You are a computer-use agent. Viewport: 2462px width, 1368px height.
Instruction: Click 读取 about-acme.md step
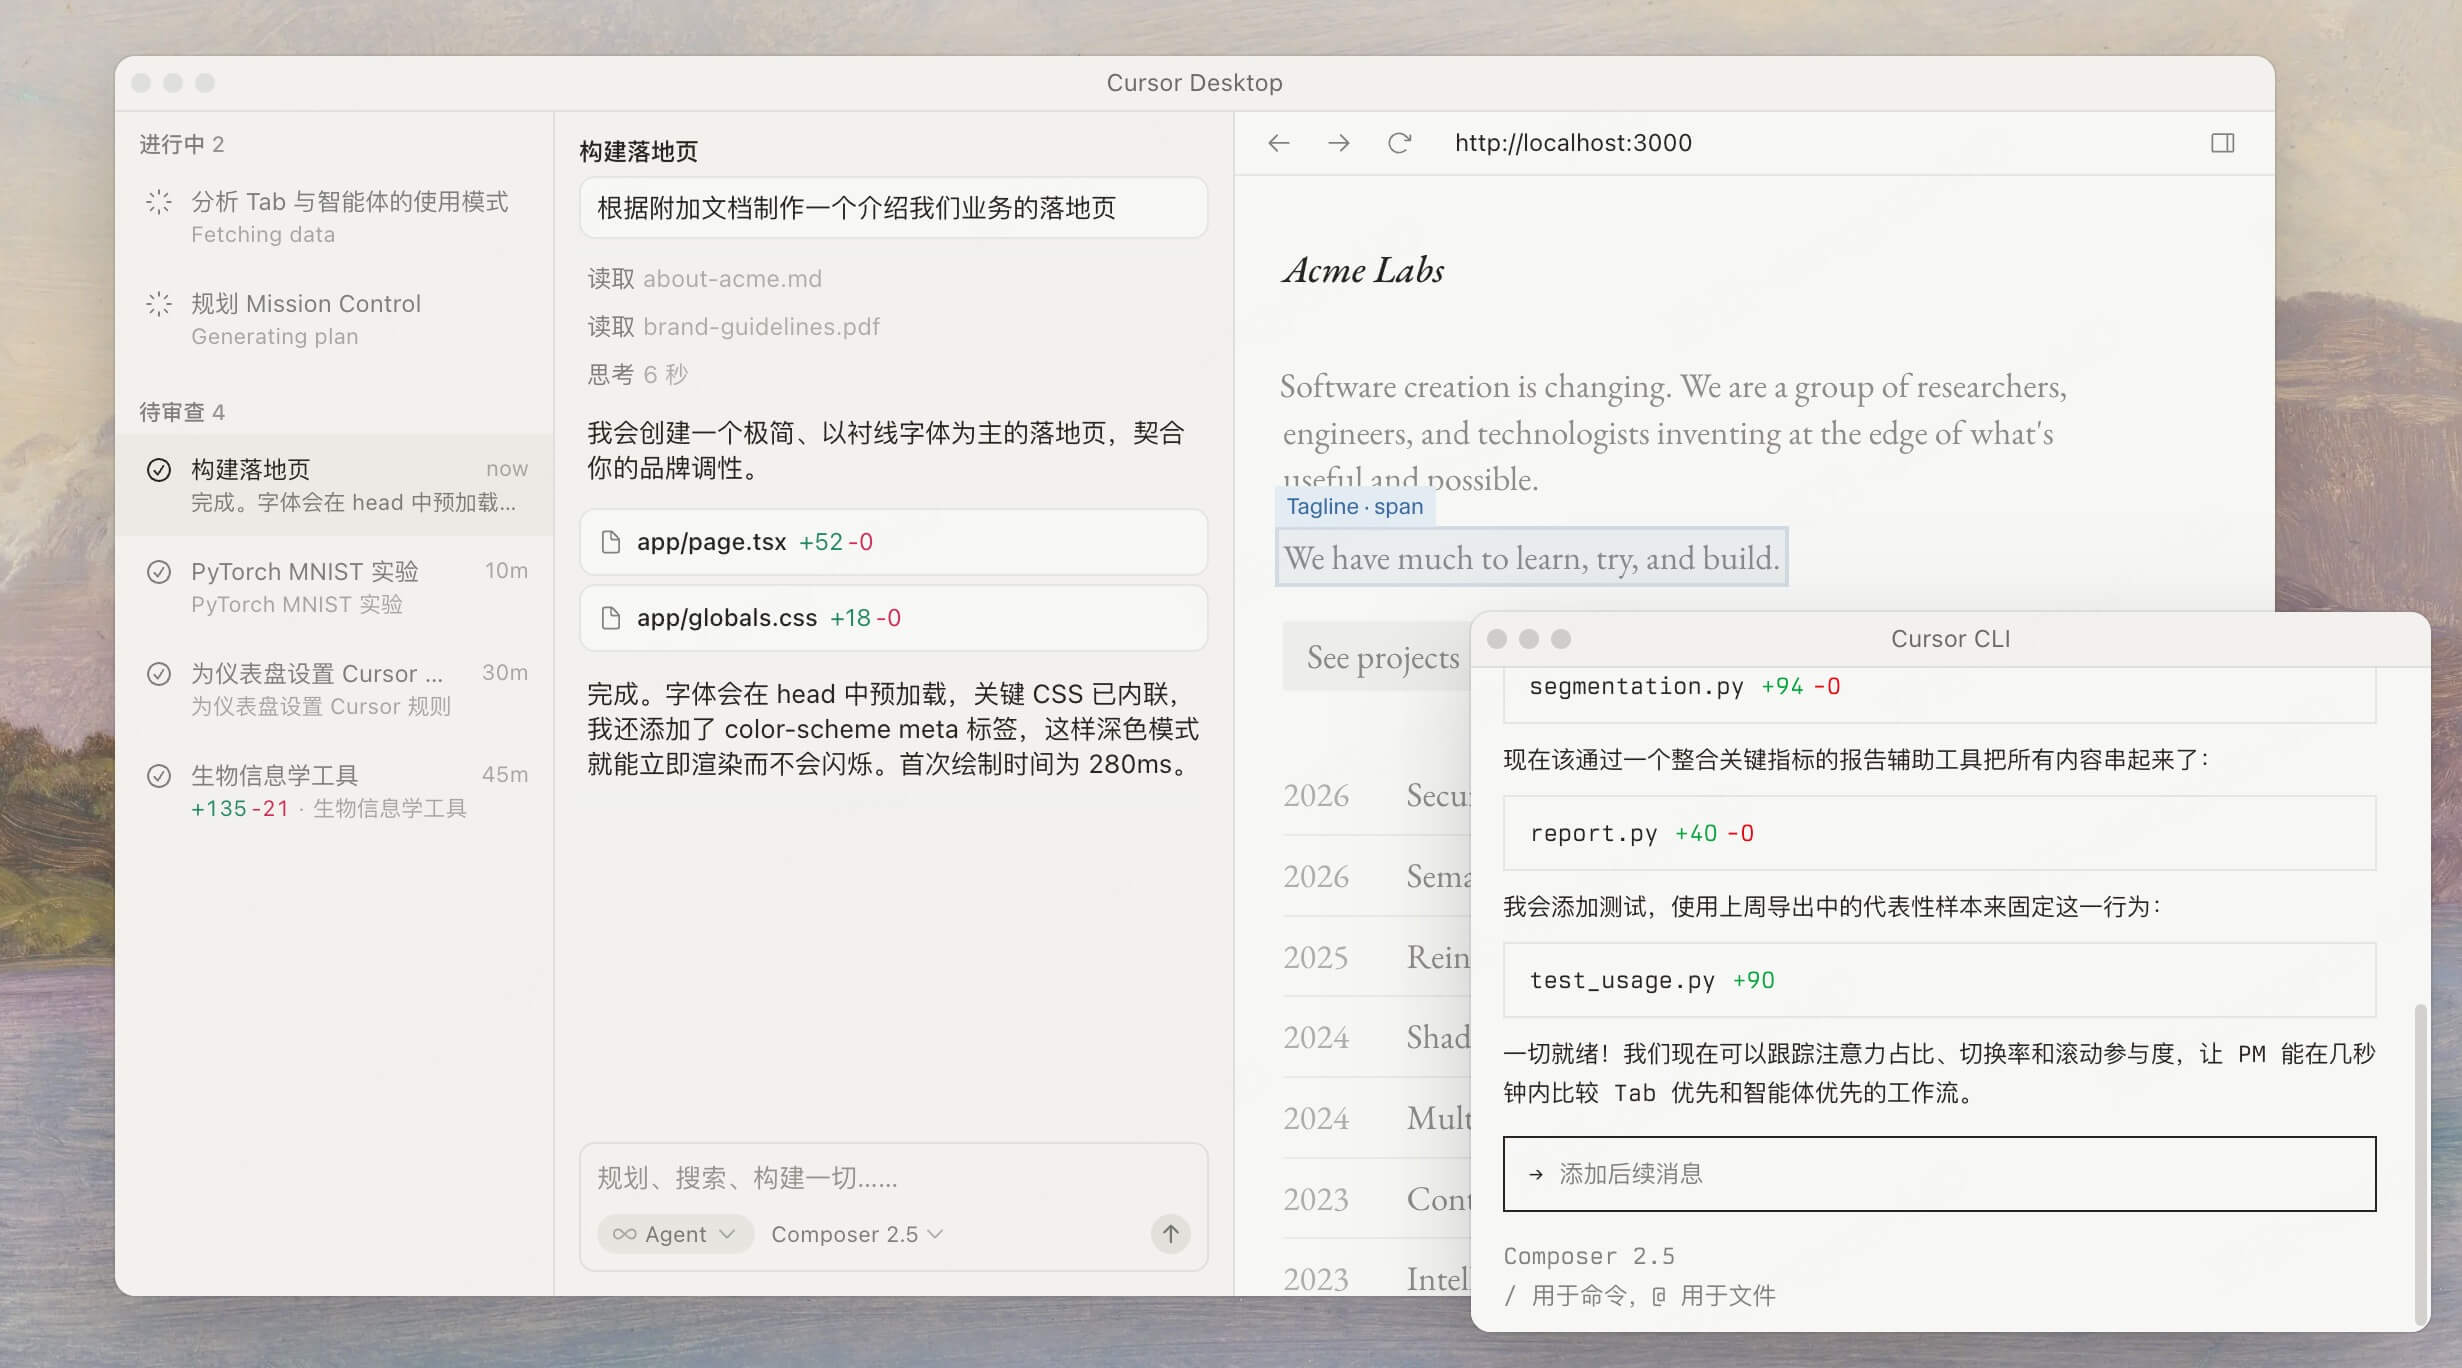tap(704, 279)
